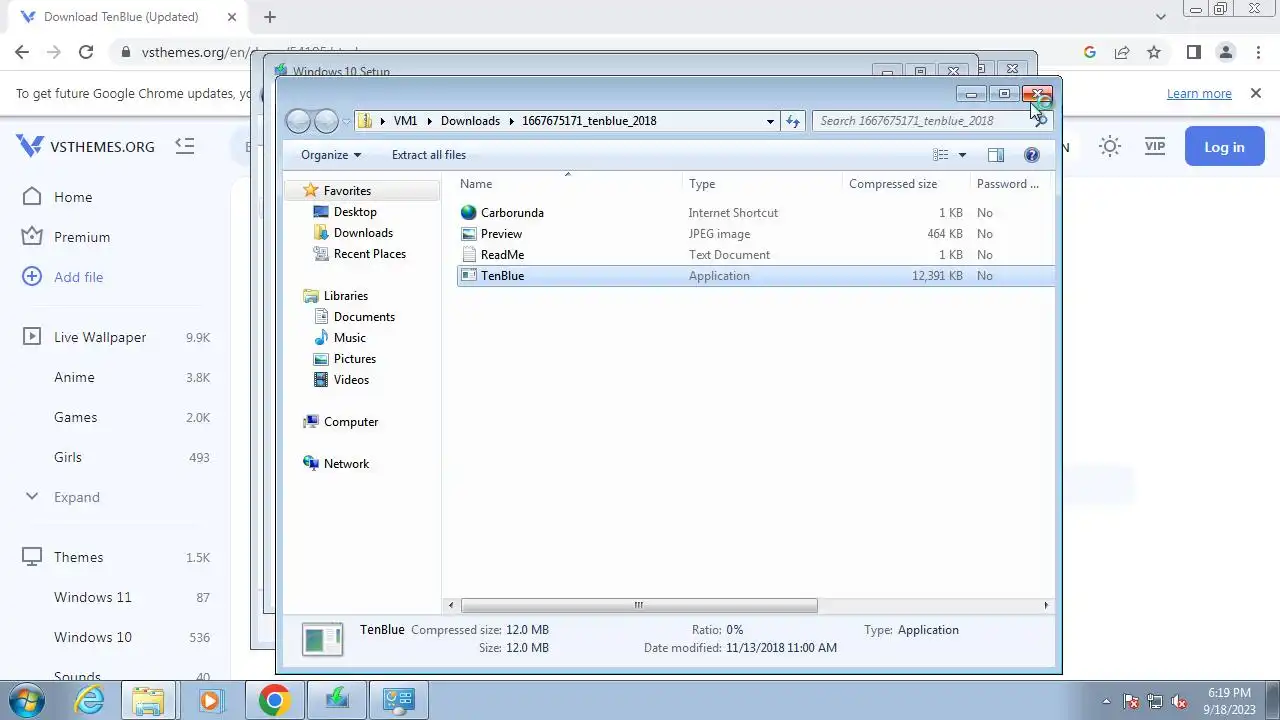Open Chrome side panel icon
Screen dimensions: 1280x720
pyautogui.click(x=1193, y=52)
